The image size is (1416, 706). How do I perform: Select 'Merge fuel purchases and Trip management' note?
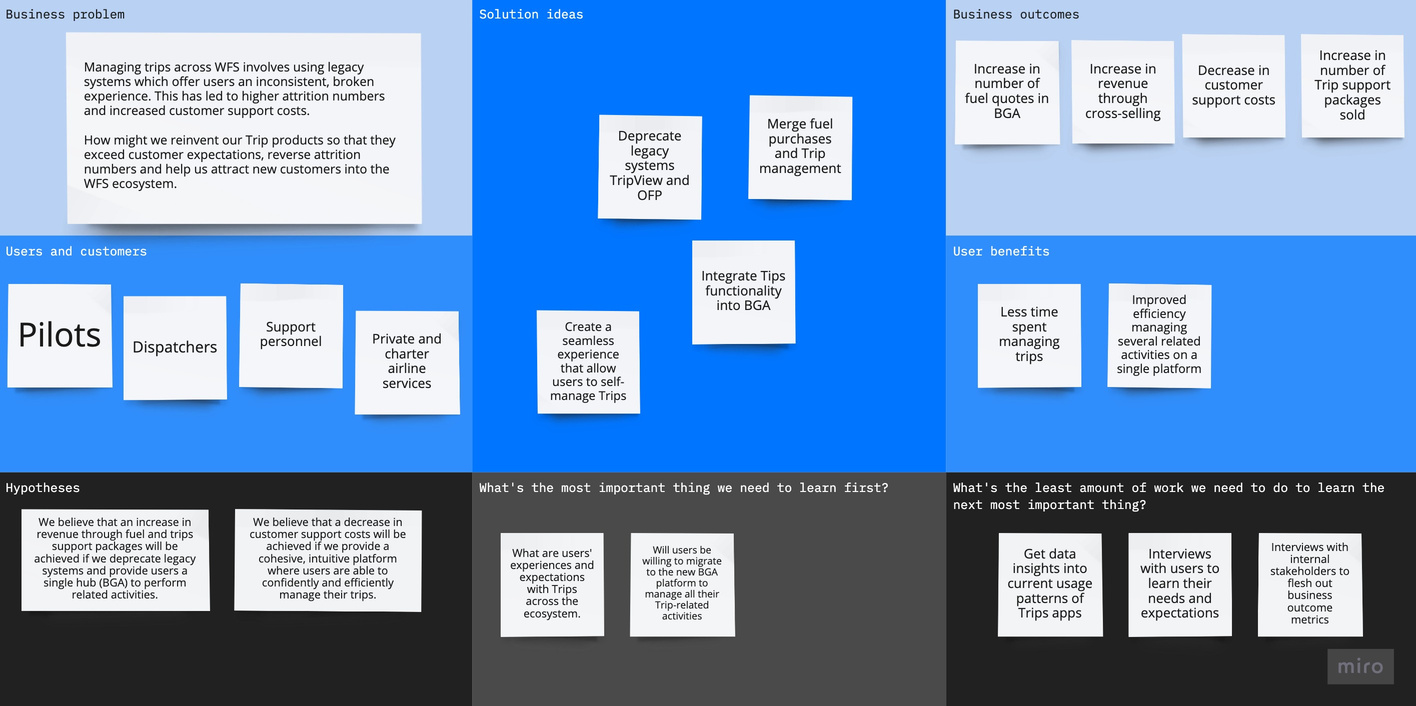tap(800, 148)
